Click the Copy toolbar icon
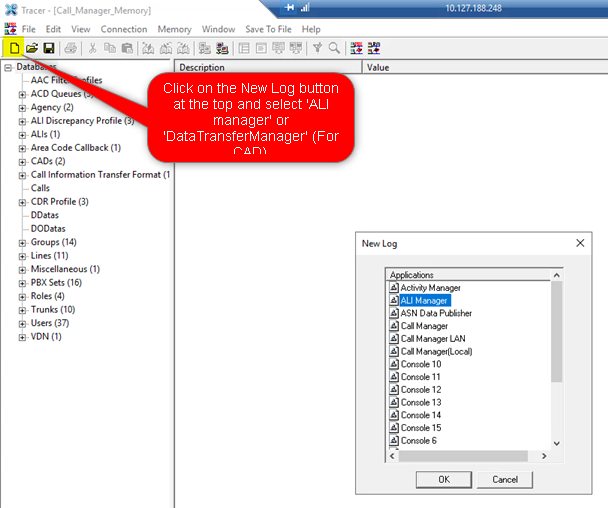The width and height of the screenshot is (608, 508). (x=110, y=48)
